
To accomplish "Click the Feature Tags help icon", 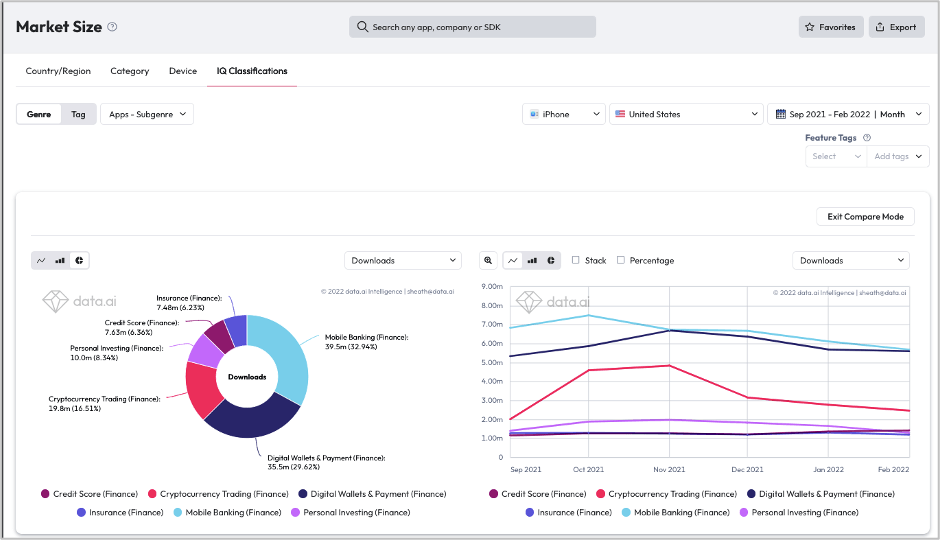I will (x=867, y=138).
